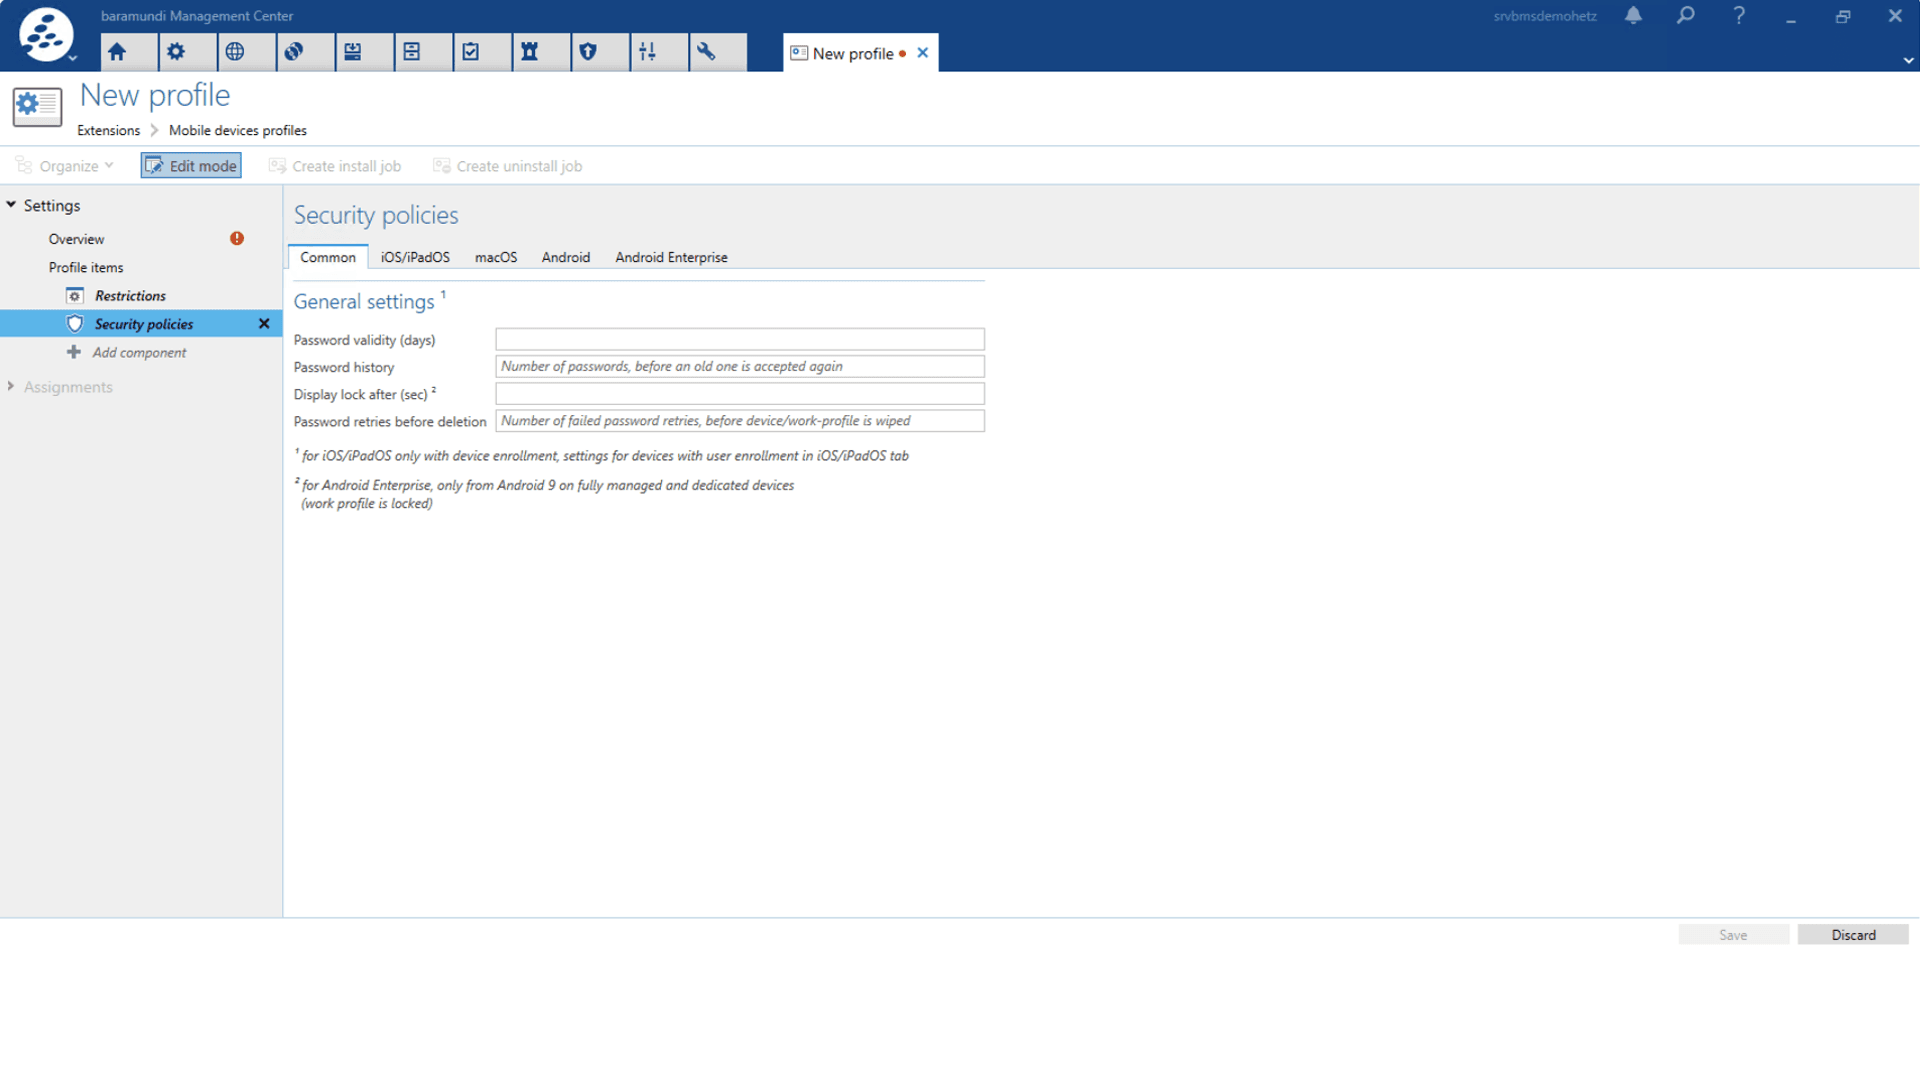Switch to the Android tab

pos(566,257)
